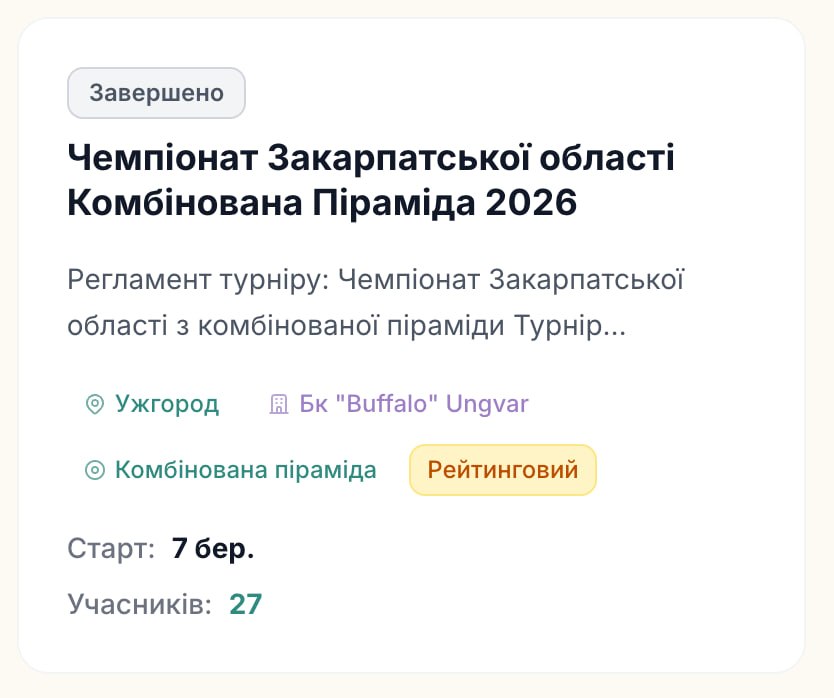Screen dimensions: 834x698
Task: Expand the truncated description ellipsis after "Турнір"
Action: pos(617,326)
